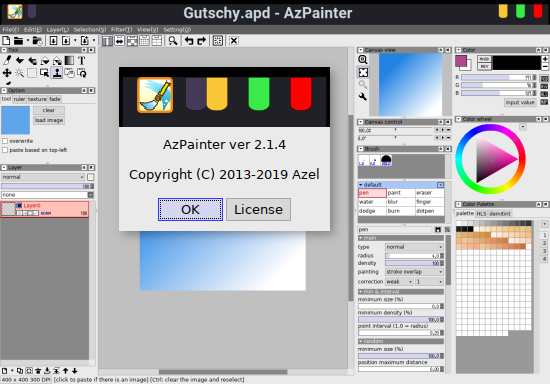This screenshot has width=550, height=384.
Task: Click the 'load image' button
Action: [x=49, y=120]
